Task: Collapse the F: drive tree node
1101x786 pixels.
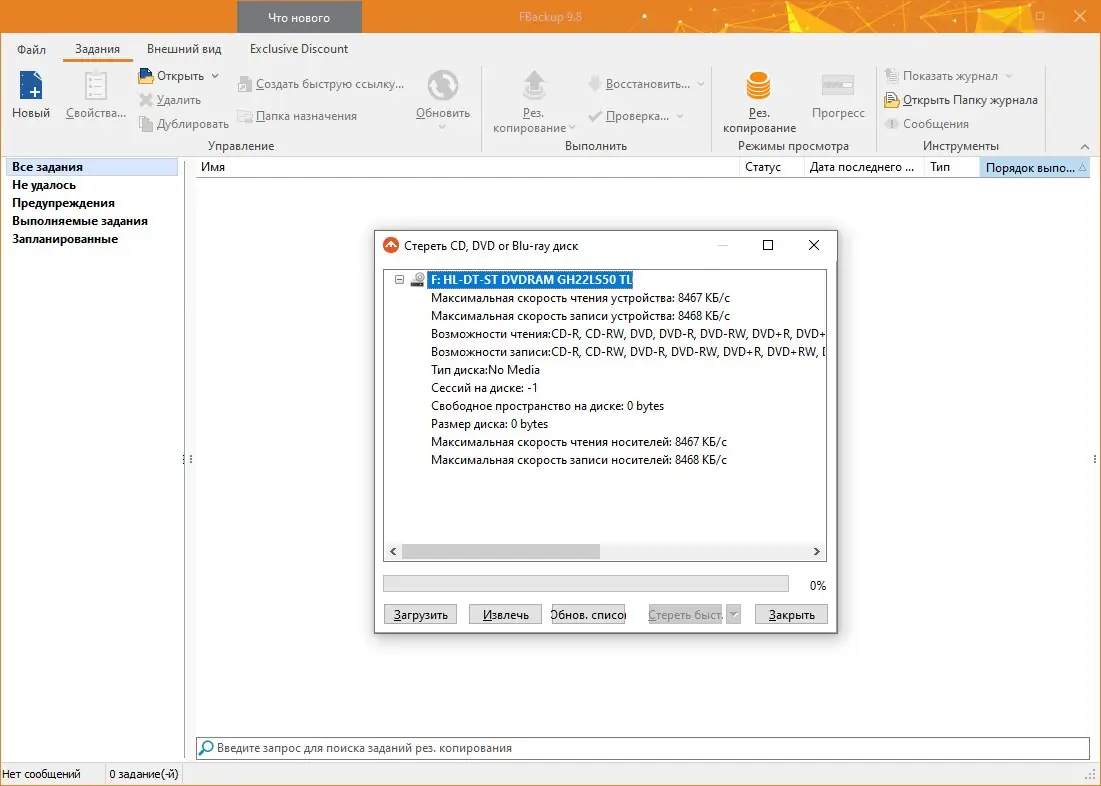Action: pyautogui.click(x=400, y=280)
